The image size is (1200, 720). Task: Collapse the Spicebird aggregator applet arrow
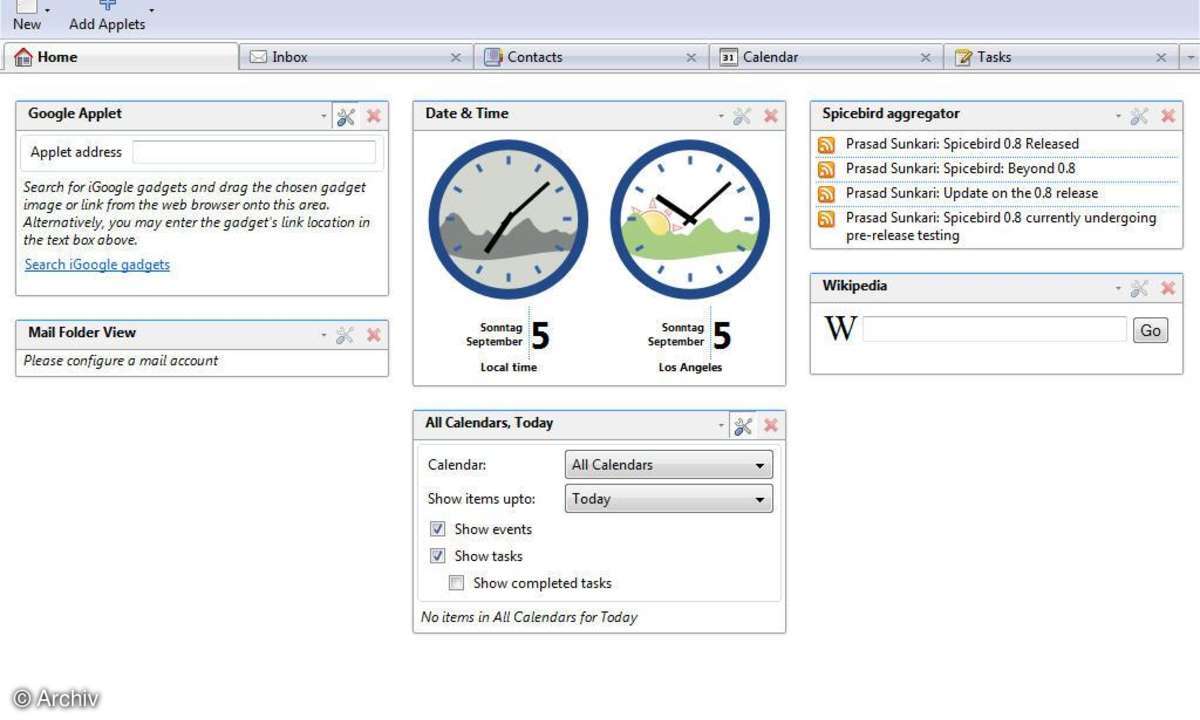click(x=1118, y=117)
